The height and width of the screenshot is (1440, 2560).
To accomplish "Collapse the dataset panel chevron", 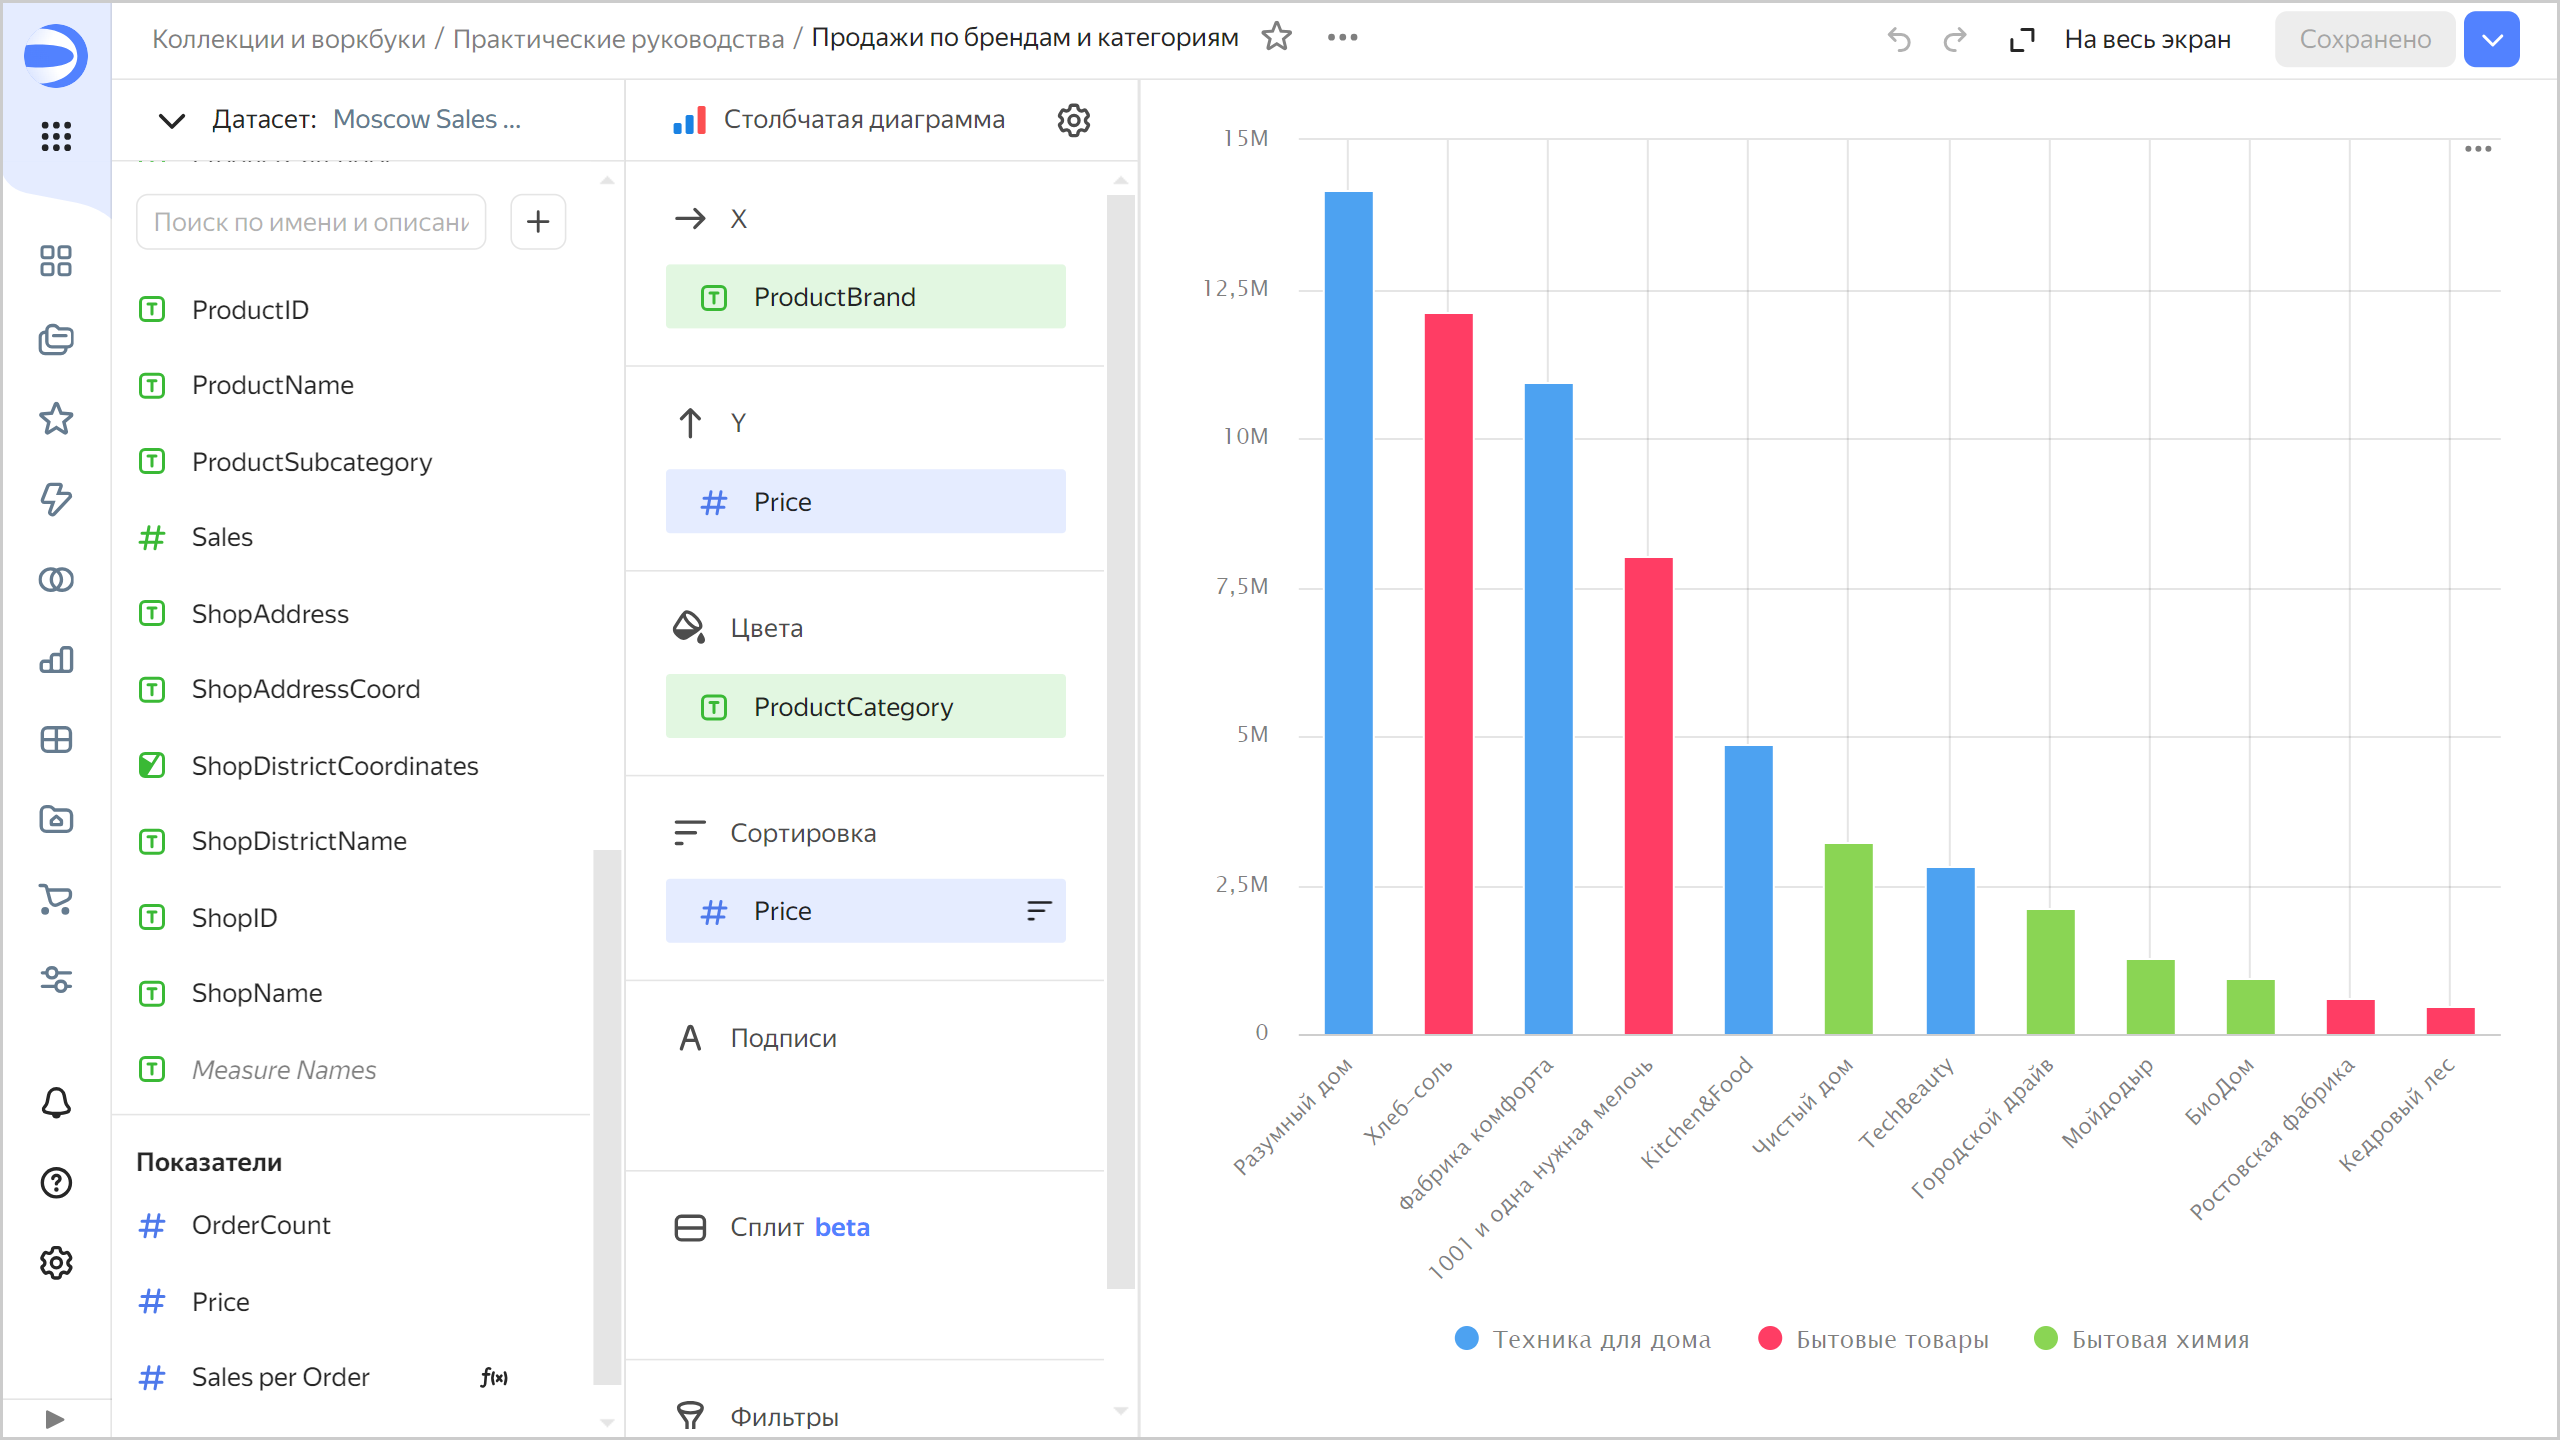I will pos(172,120).
